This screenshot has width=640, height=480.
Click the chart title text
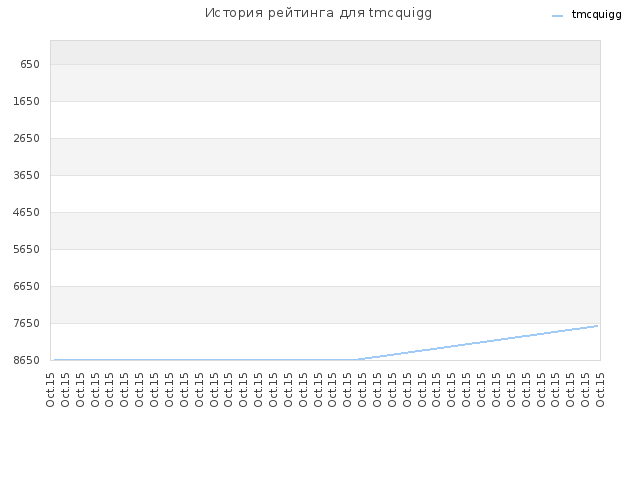click(x=318, y=13)
